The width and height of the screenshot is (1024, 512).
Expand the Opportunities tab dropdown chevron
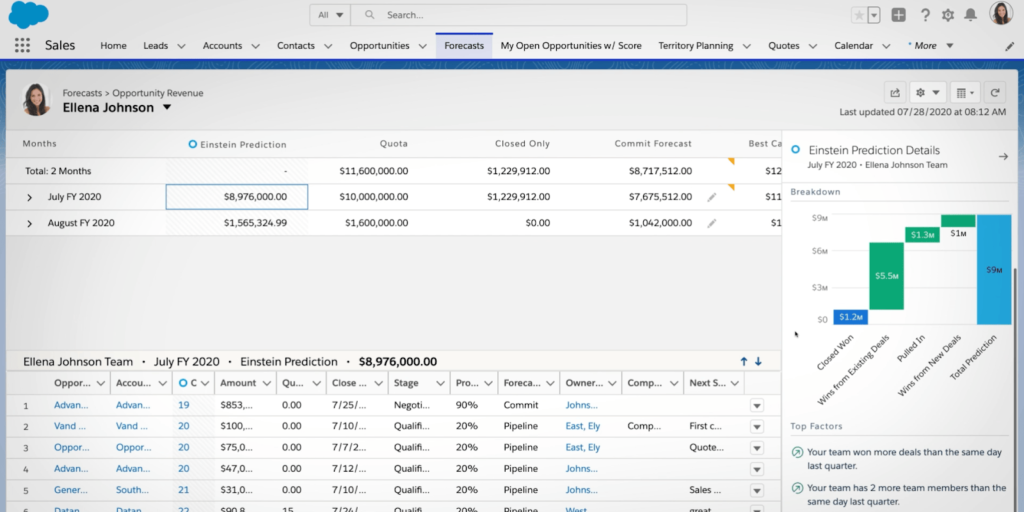[423, 46]
